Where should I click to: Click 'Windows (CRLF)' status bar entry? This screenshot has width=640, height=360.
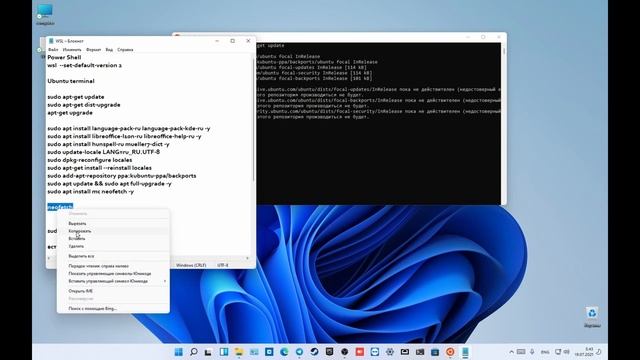click(x=191, y=265)
